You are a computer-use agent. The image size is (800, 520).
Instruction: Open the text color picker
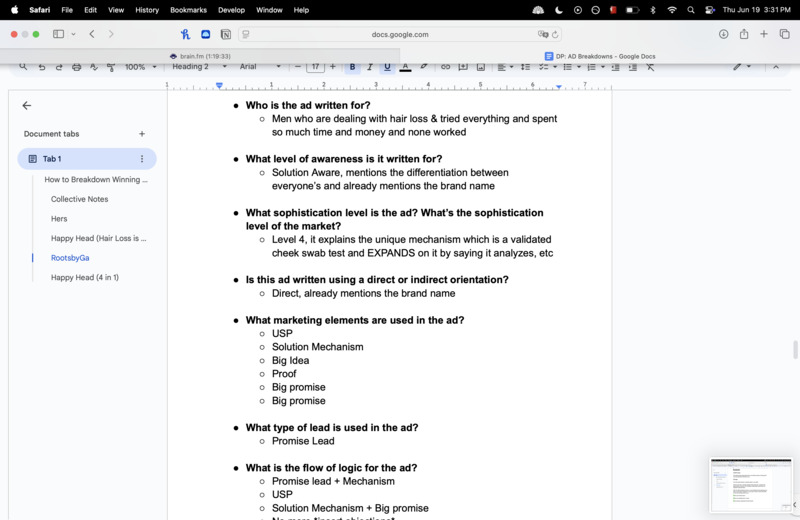pos(405,67)
